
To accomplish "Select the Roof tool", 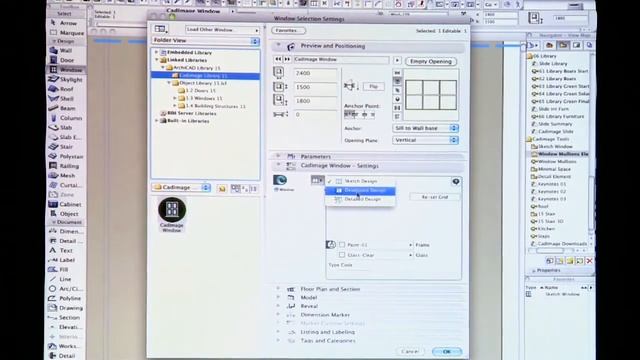I will click(x=61, y=89).
